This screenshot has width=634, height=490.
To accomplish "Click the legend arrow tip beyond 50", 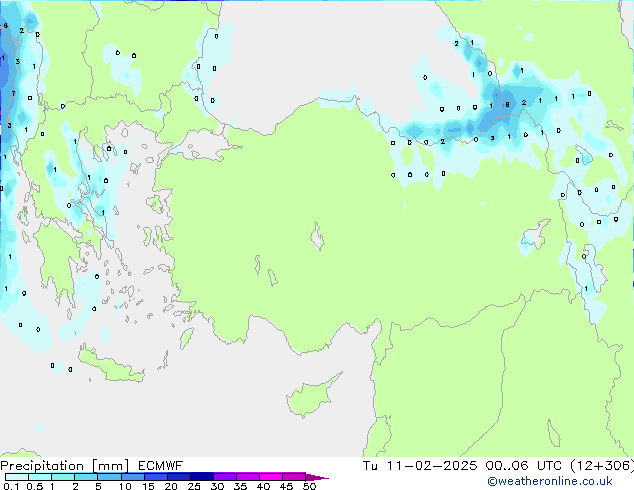I will tap(322, 477).
